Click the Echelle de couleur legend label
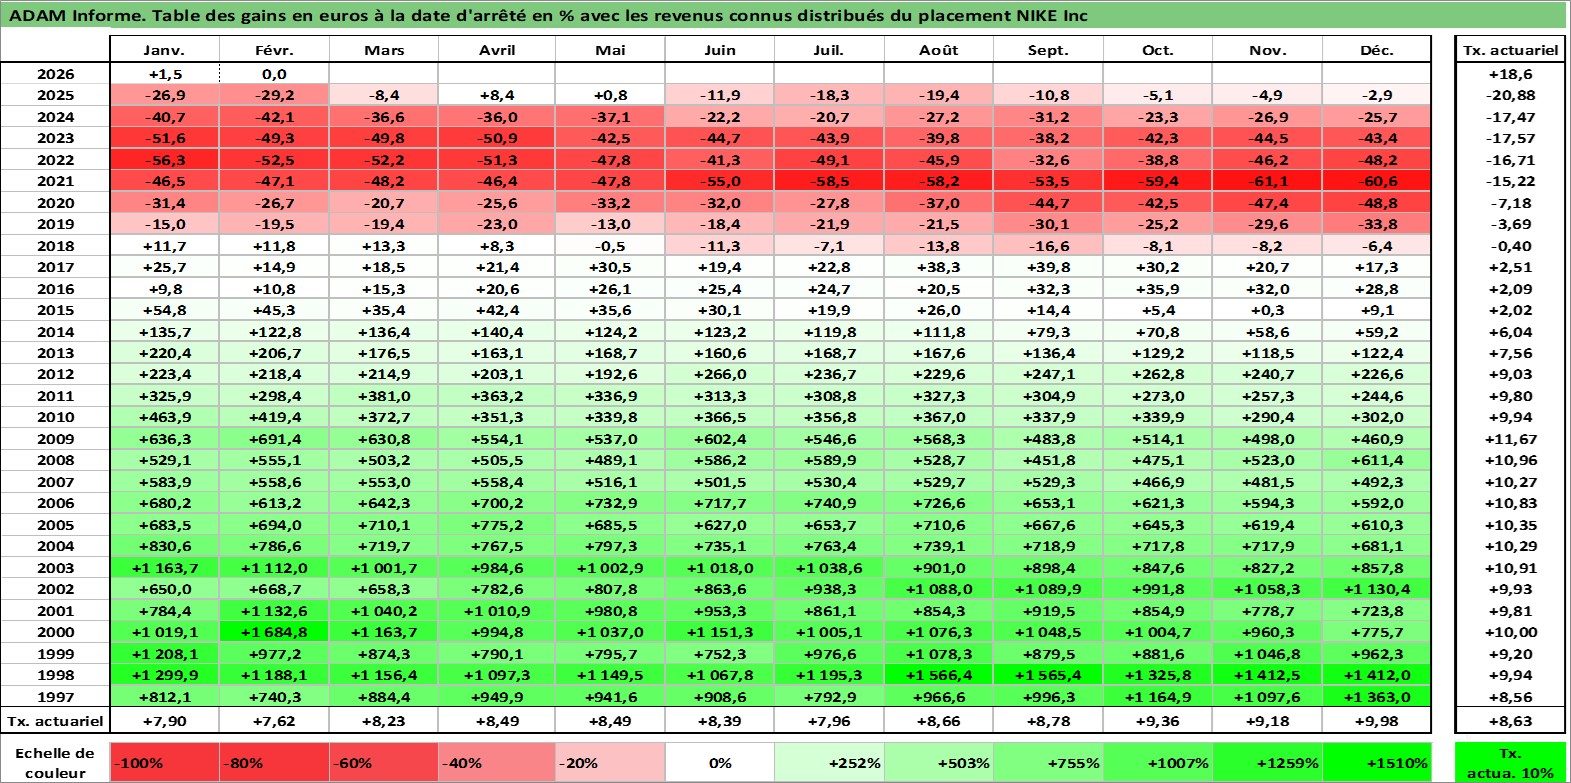The width and height of the screenshot is (1571, 783). point(55,762)
